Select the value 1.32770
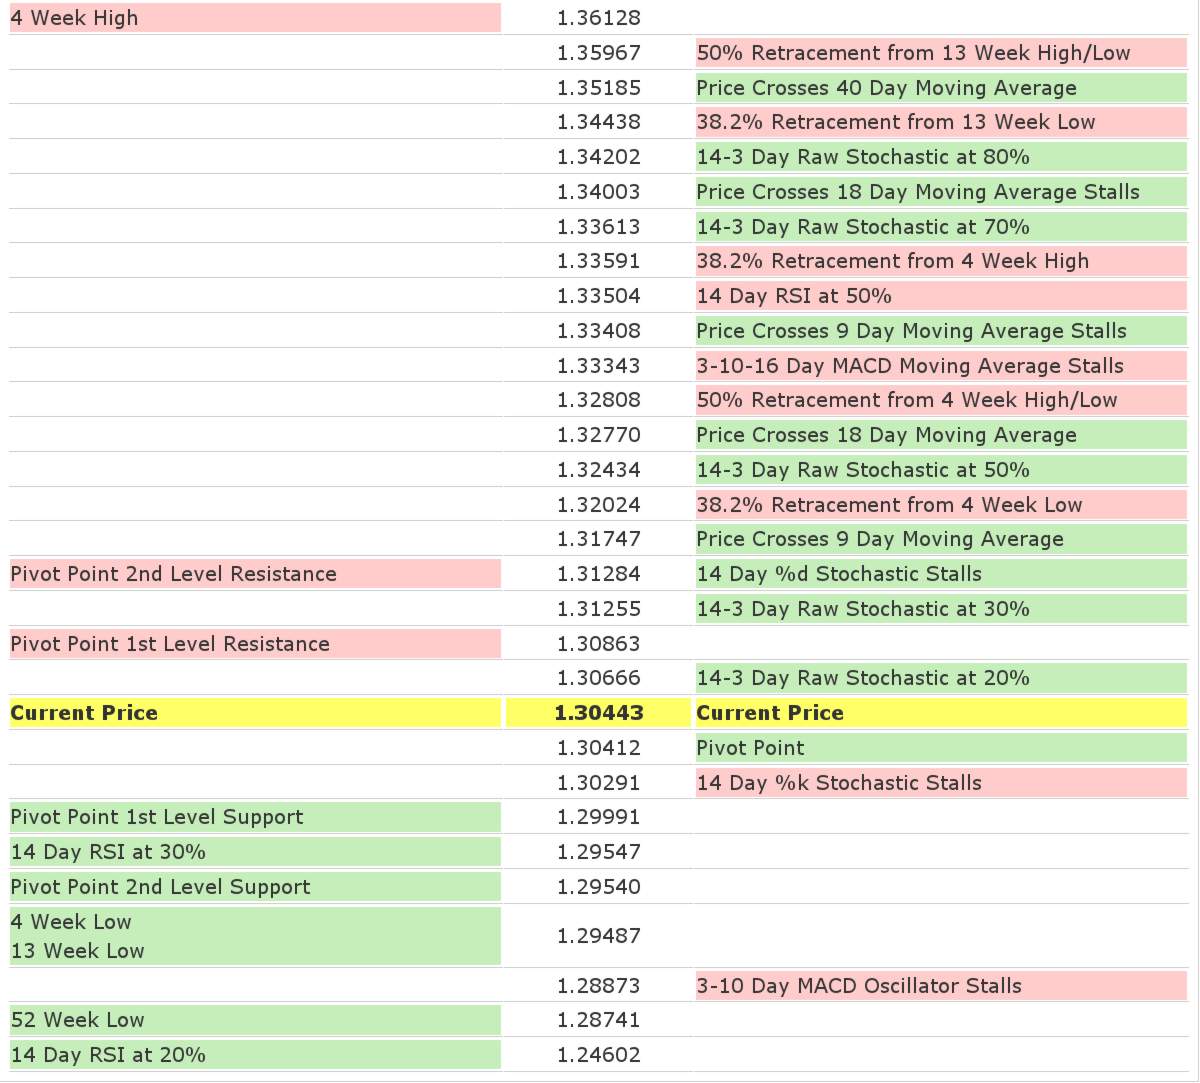This screenshot has height=1083, width=1200. coord(599,435)
